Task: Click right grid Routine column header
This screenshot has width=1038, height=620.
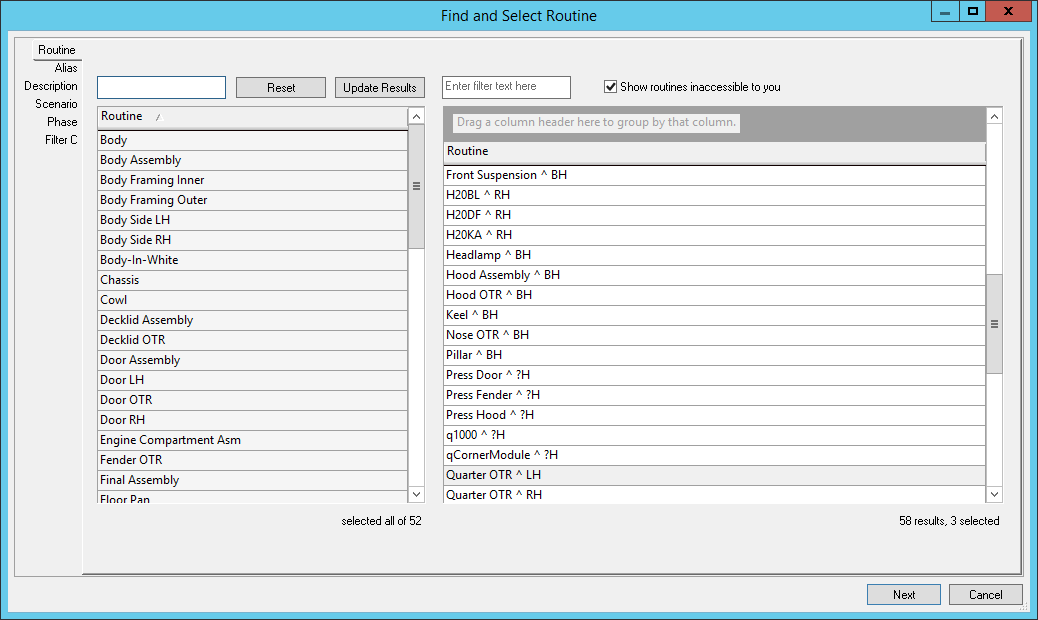Action: pyautogui.click(x=714, y=152)
